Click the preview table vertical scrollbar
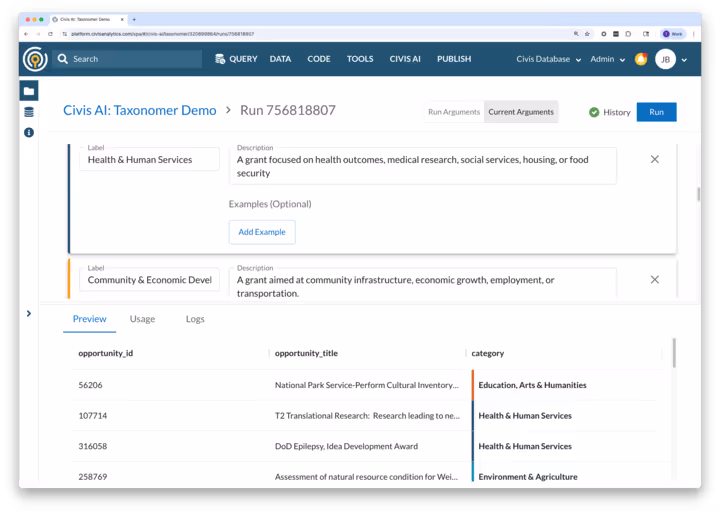The height and width of the screenshot is (513, 720). (x=674, y=353)
